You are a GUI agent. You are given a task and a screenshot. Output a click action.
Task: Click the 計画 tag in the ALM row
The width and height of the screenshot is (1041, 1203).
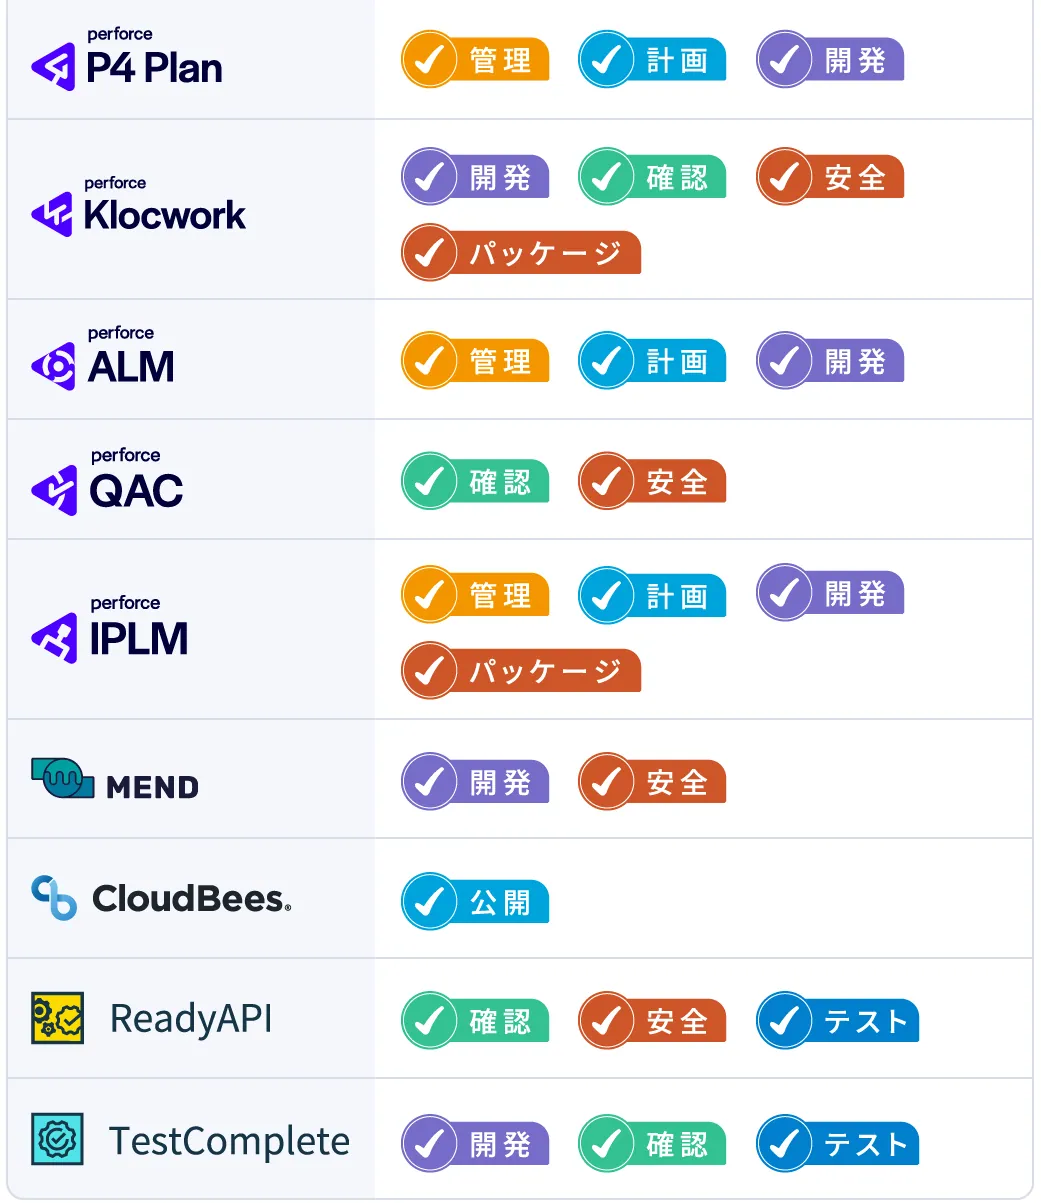tap(653, 361)
